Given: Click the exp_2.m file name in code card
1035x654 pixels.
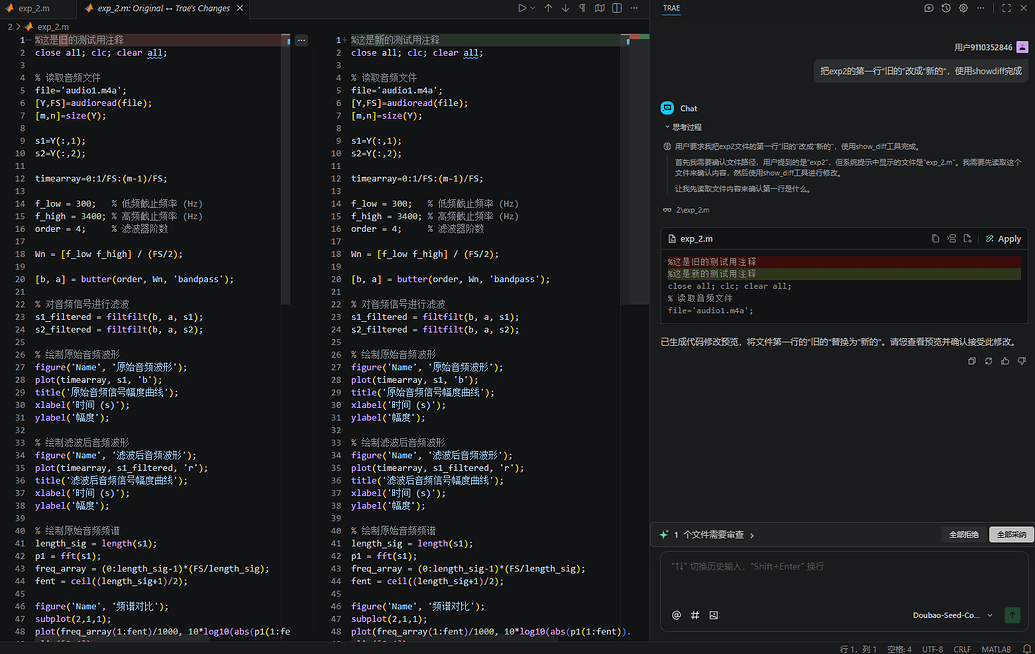Looking at the screenshot, I should pos(696,239).
